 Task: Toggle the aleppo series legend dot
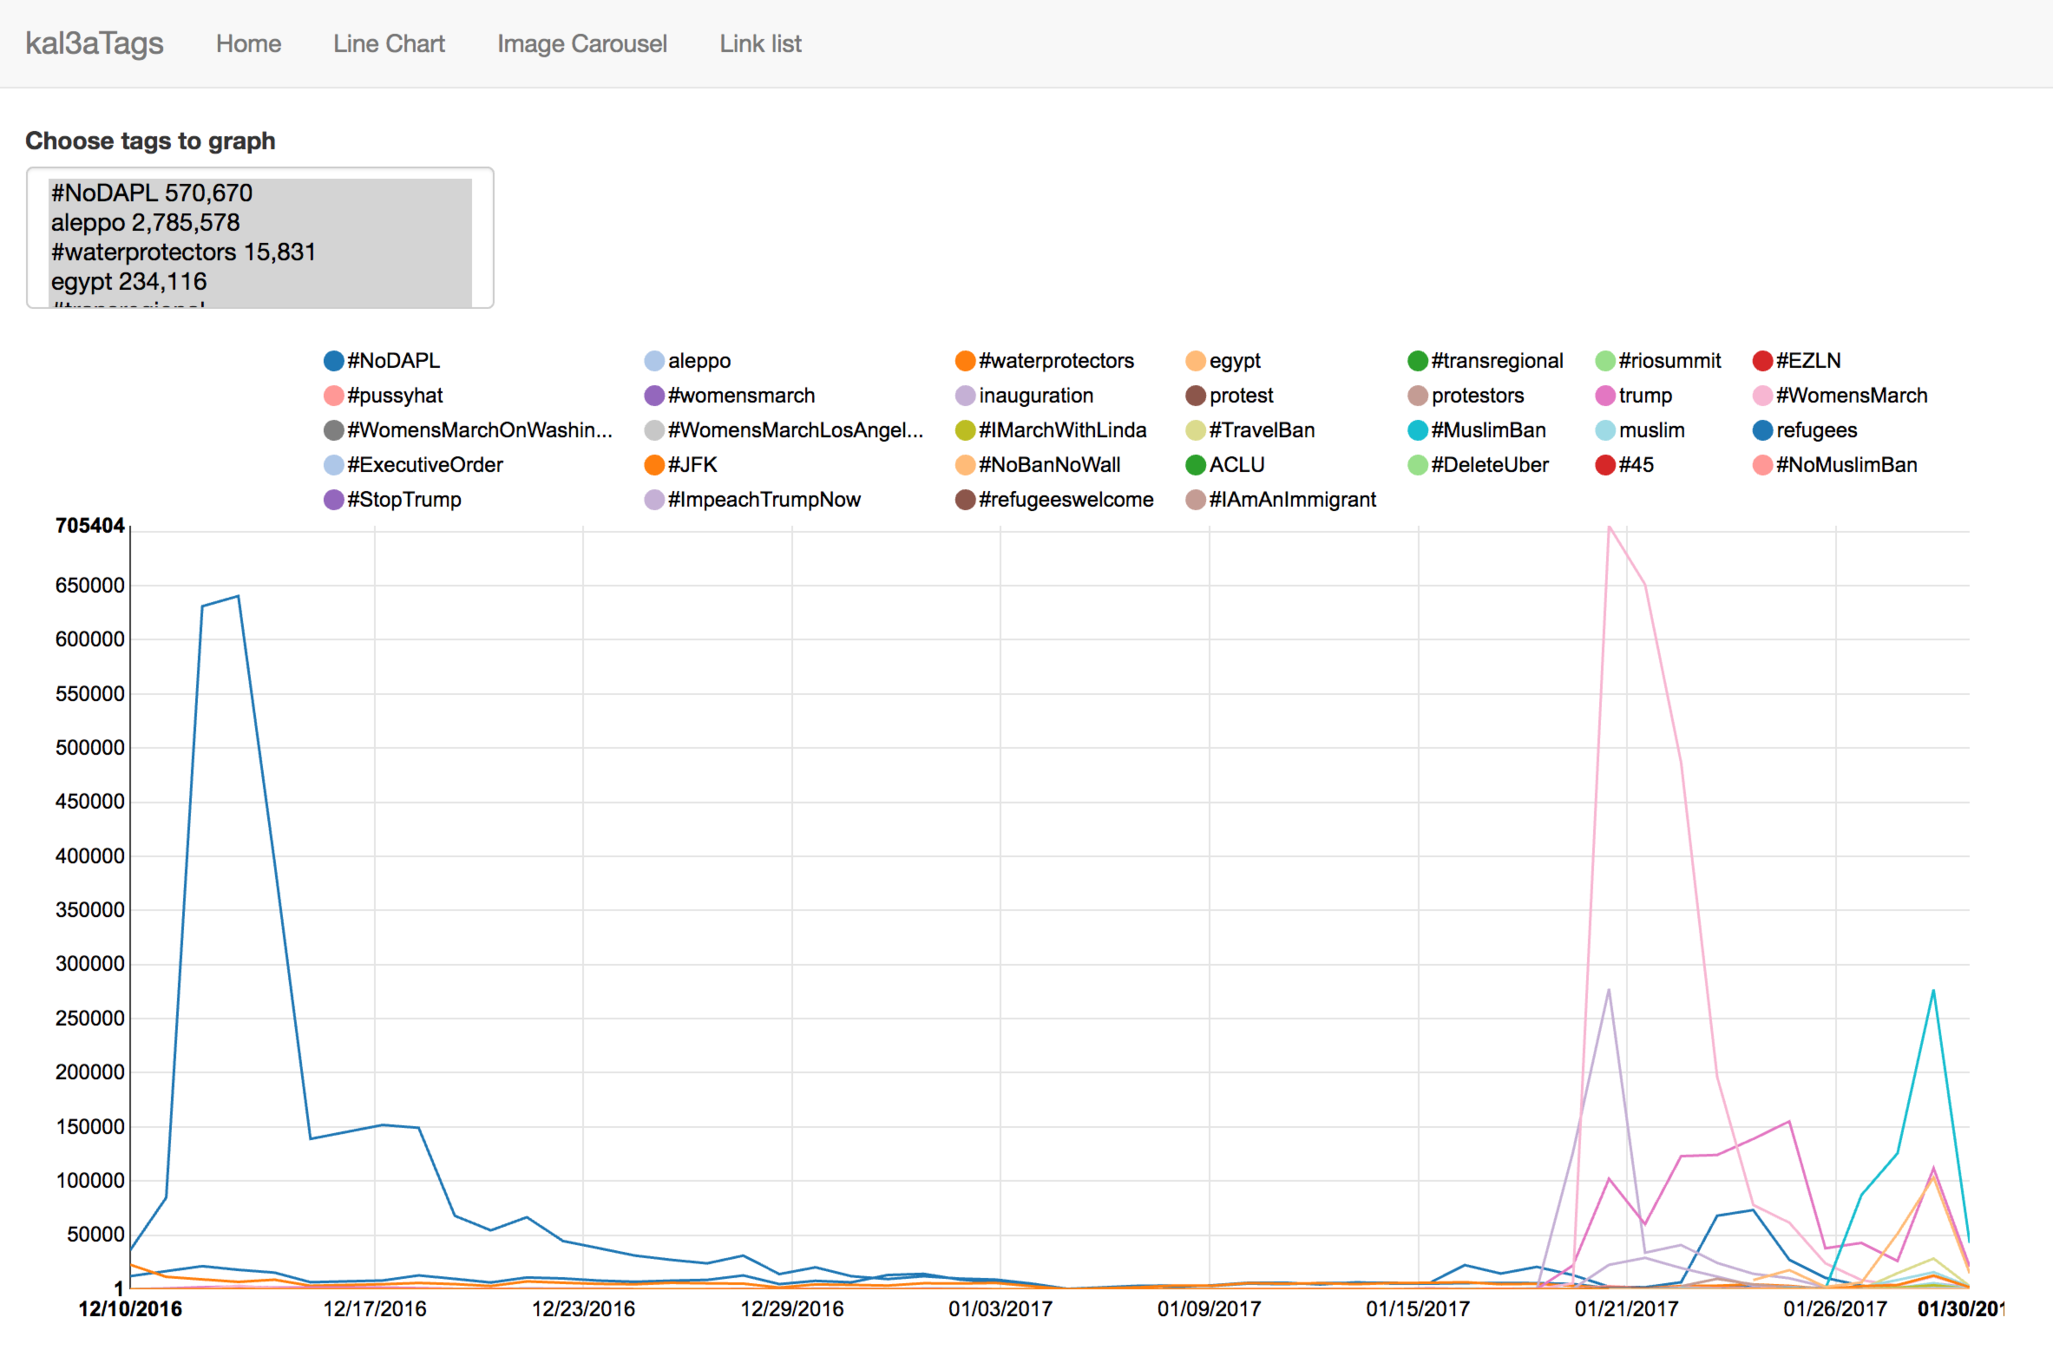coord(654,361)
